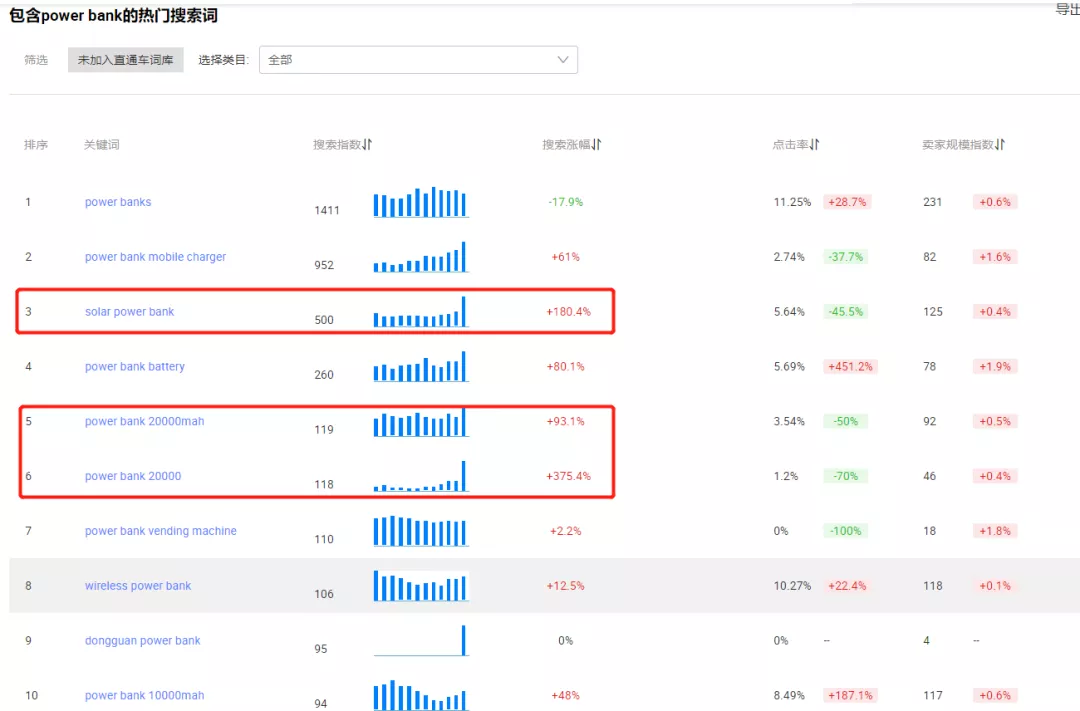Select the "dongguan power bank" keyword
The image size is (1080, 711).
pyautogui.click(x=142, y=640)
